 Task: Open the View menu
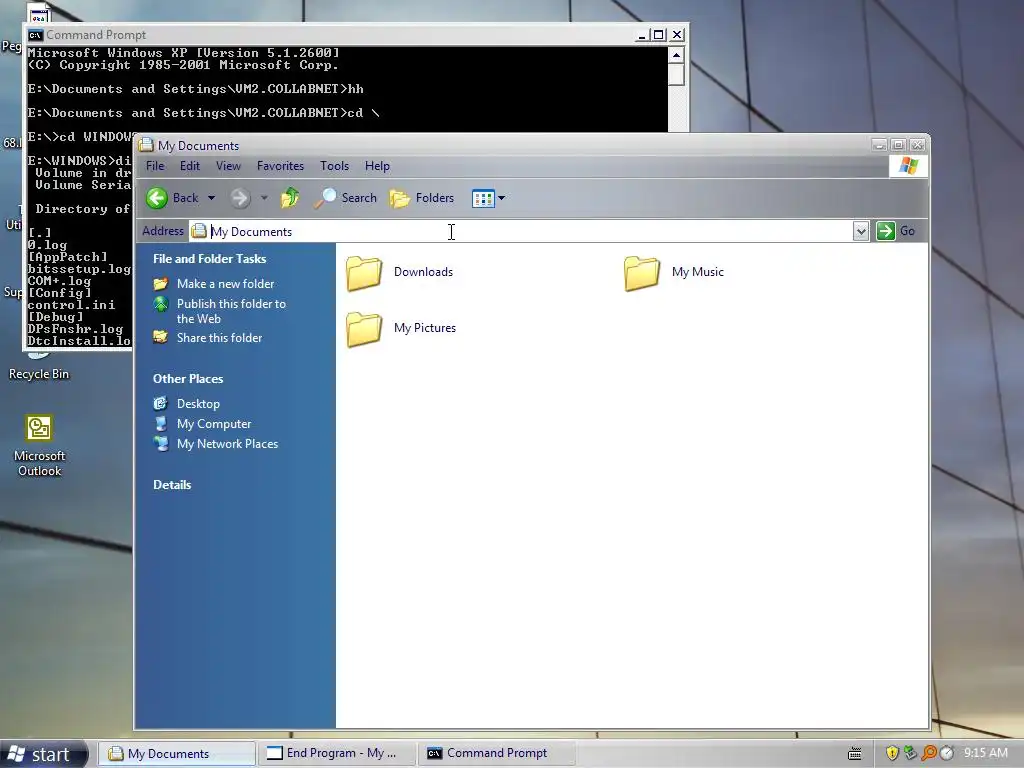click(228, 166)
